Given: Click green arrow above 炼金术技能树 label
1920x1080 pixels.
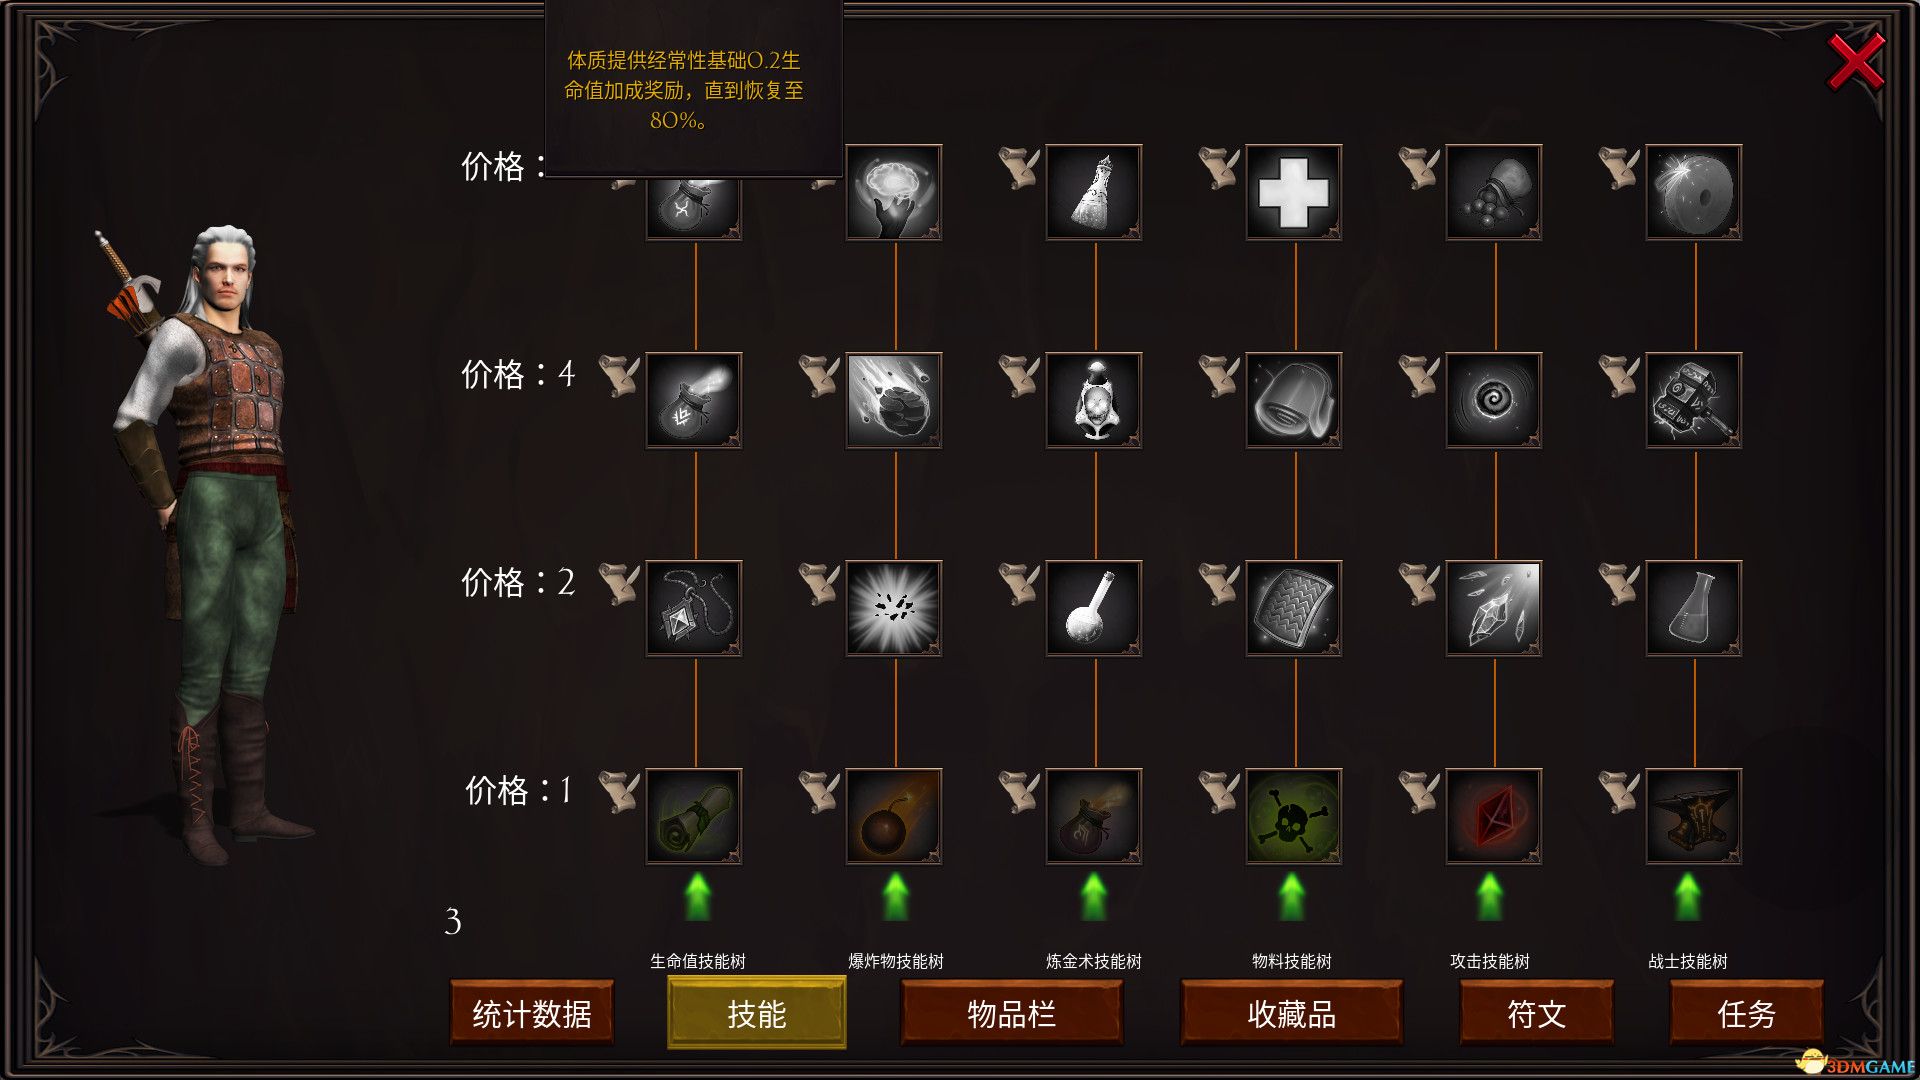Looking at the screenshot, I should pyautogui.click(x=1094, y=896).
